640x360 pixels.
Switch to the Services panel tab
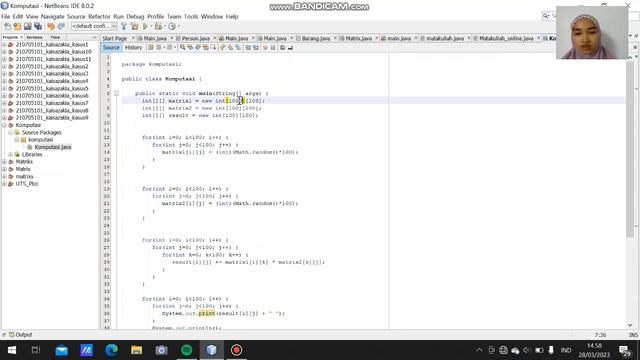coord(34,37)
